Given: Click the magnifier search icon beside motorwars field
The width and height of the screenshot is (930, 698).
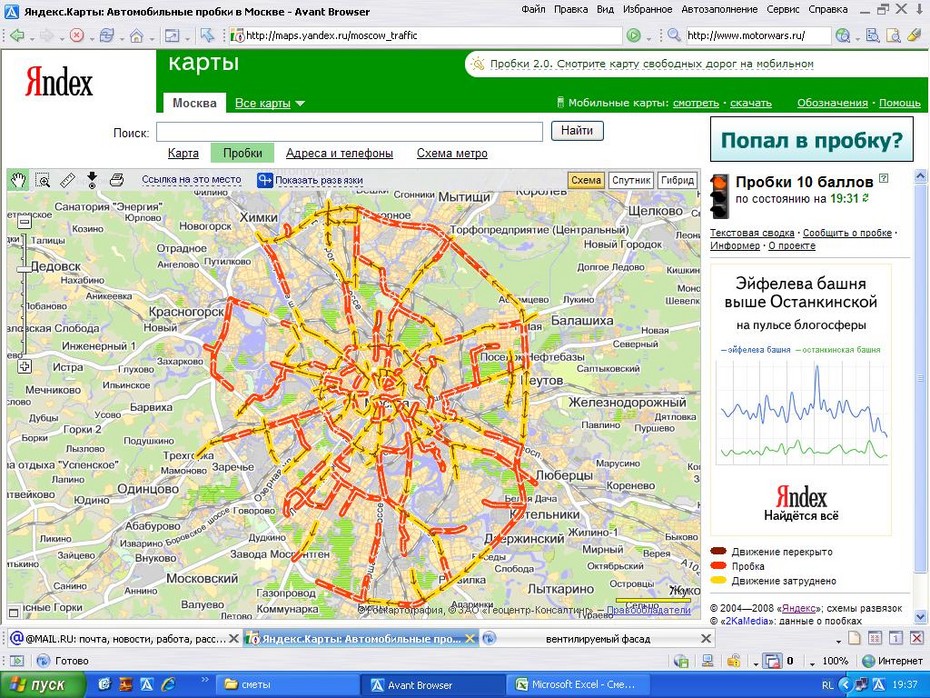Looking at the screenshot, I should [674, 35].
